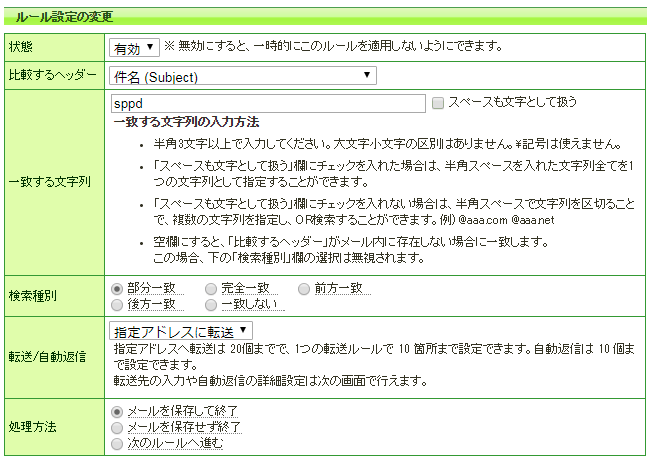Viewport: 650px width, 463px height.
Task: Open the 状態 dropdown showing 有効
Action: (133, 47)
